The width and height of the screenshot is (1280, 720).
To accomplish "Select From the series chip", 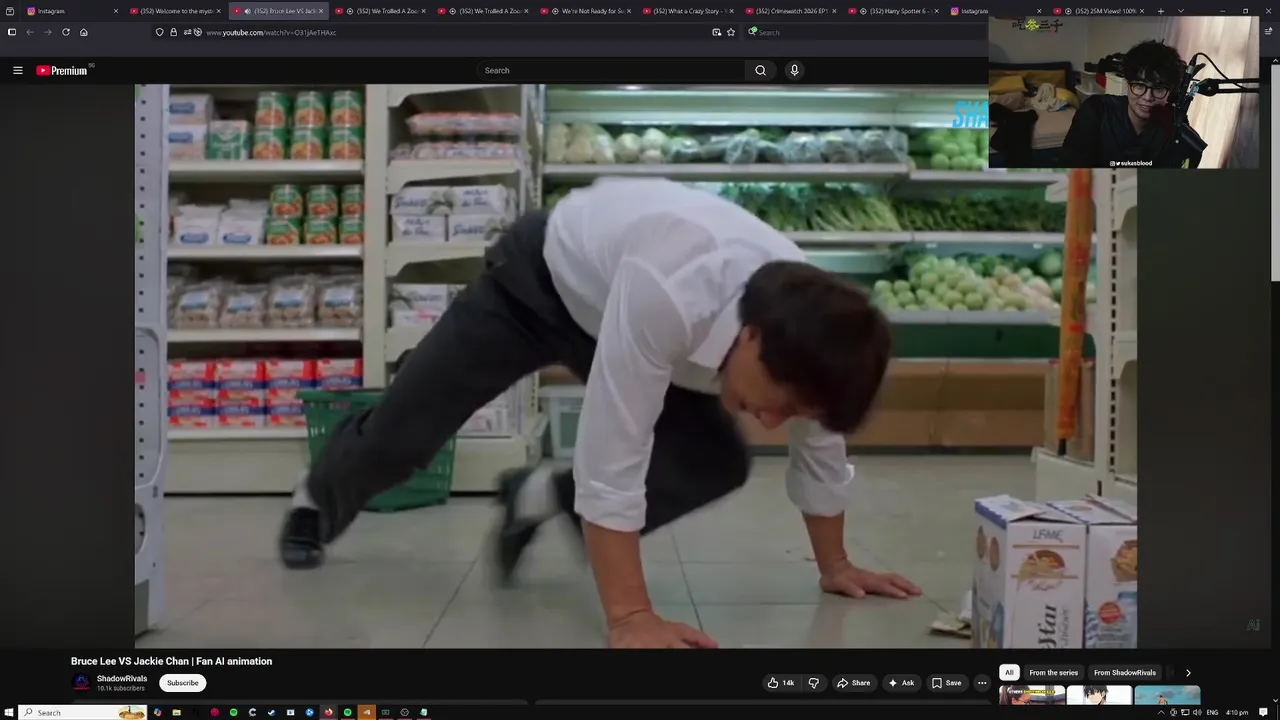I will [1053, 673].
